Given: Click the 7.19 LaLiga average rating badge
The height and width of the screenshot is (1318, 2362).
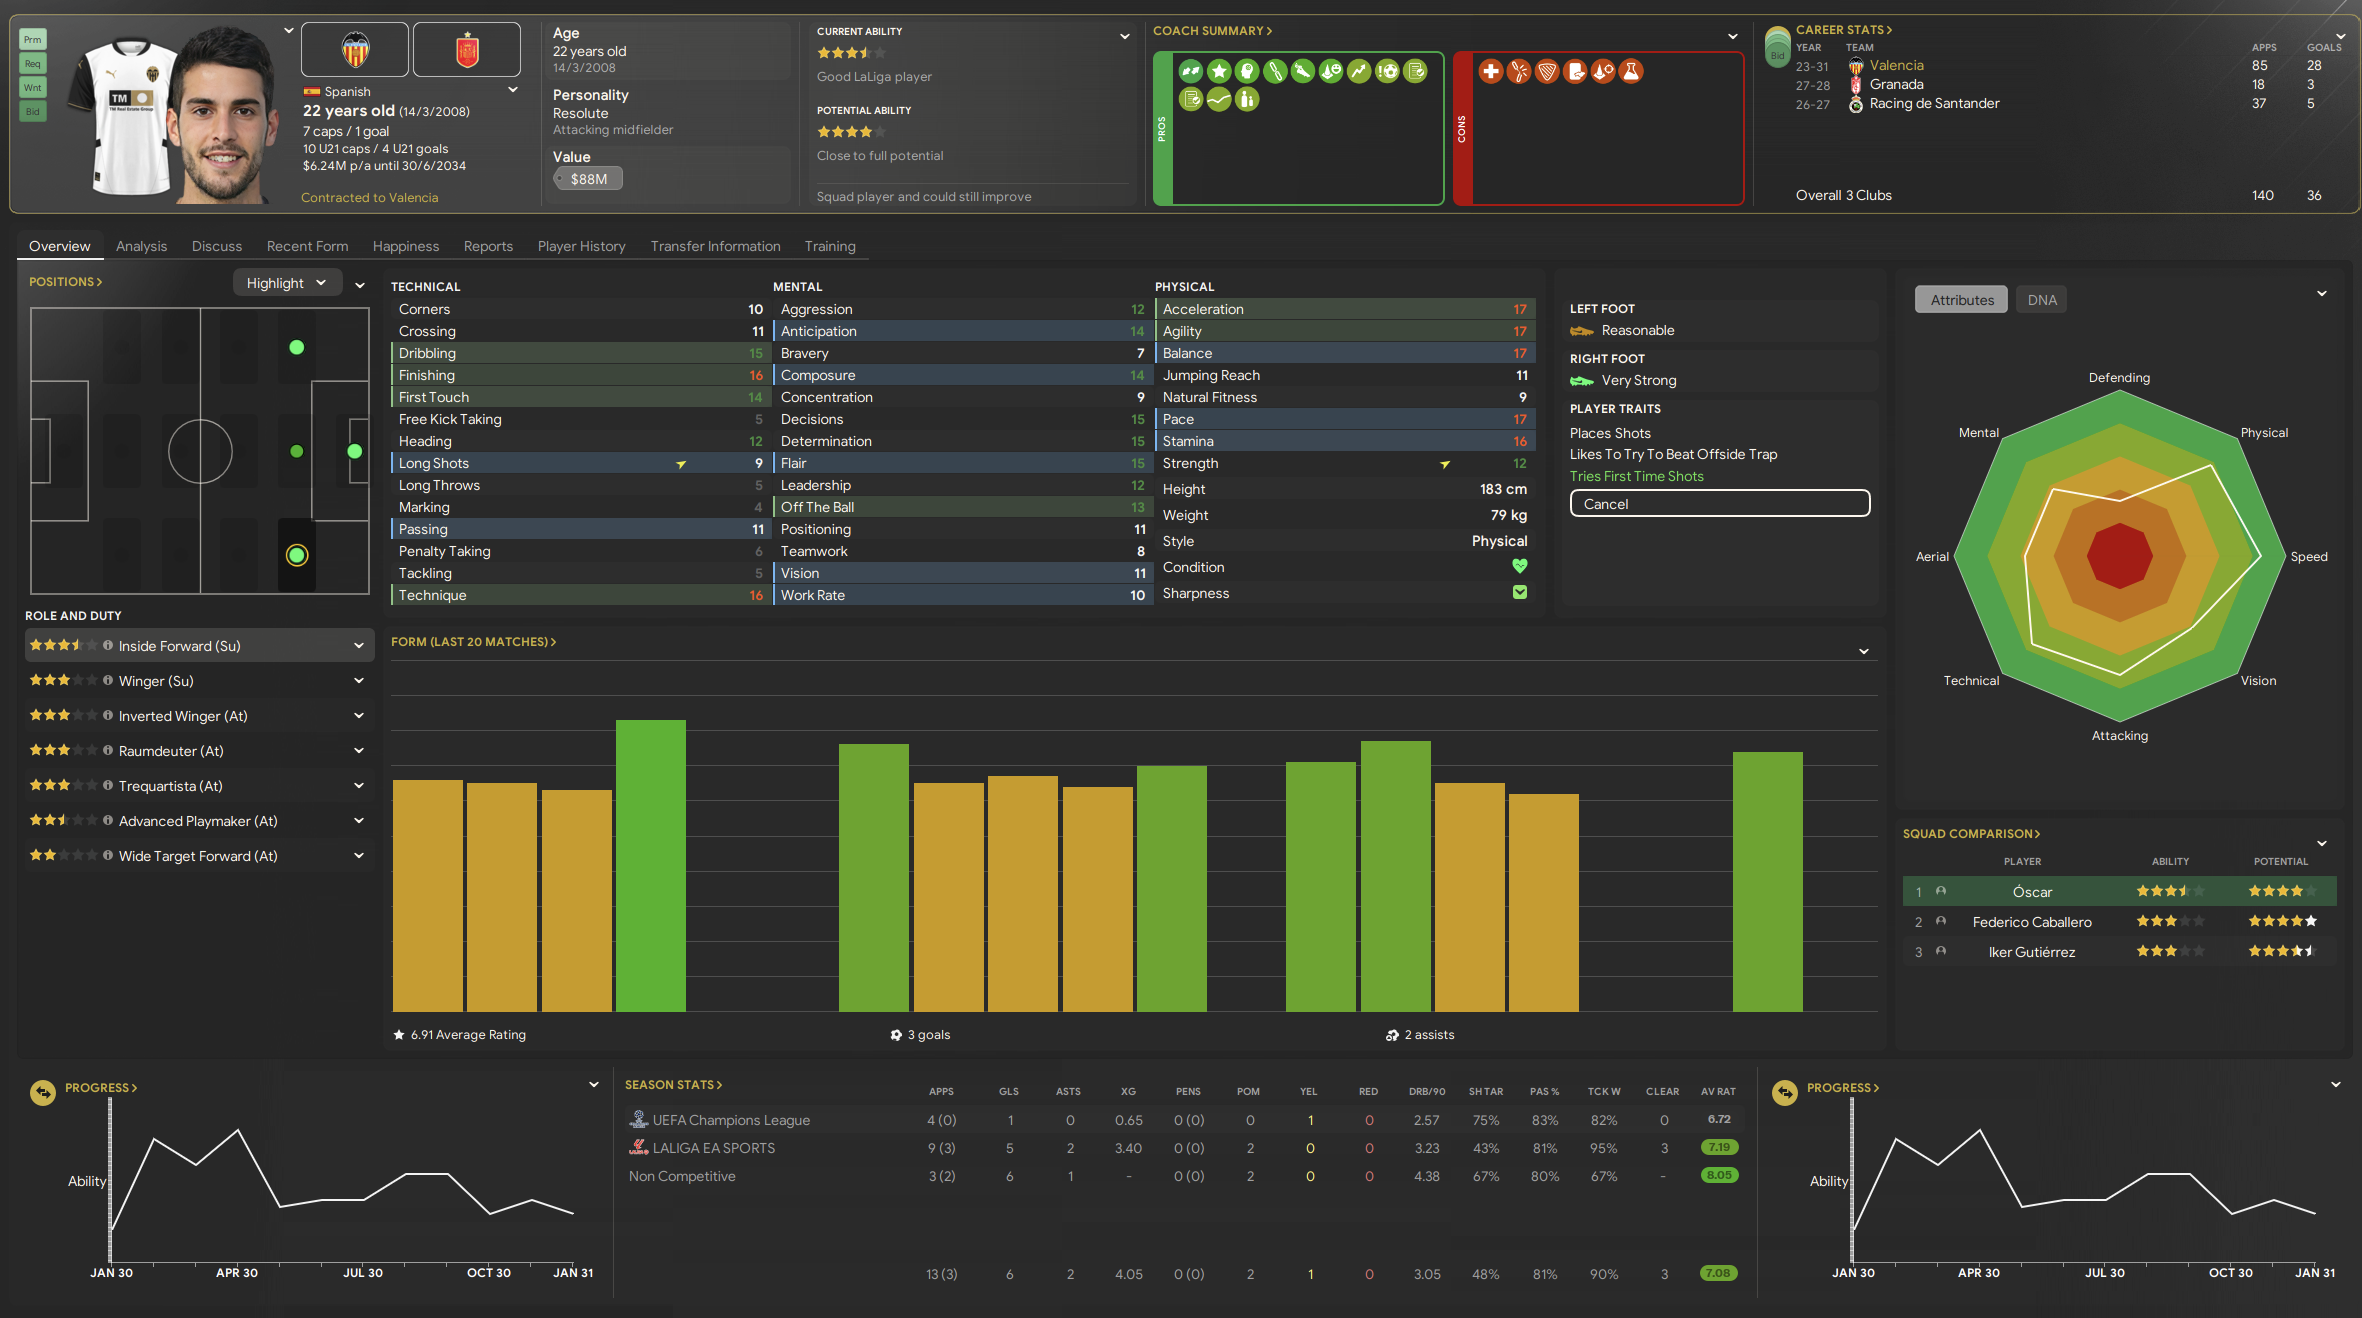Looking at the screenshot, I should [1719, 1147].
